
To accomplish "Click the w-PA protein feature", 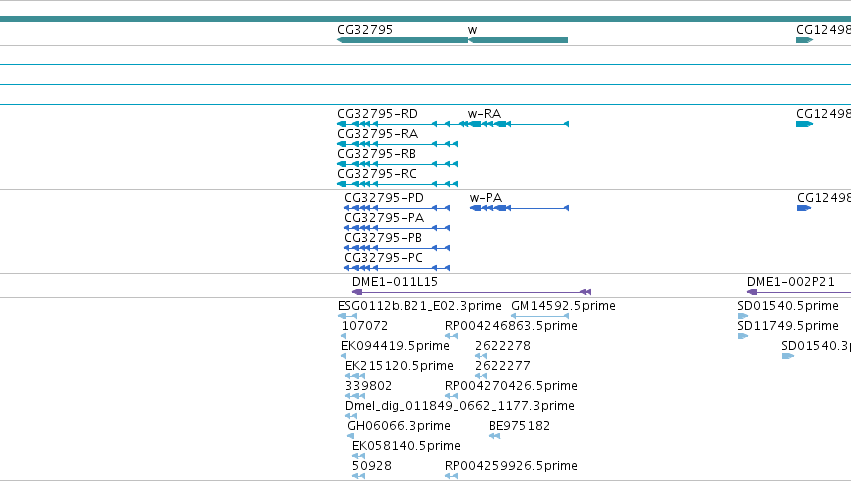I will tap(519, 208).
